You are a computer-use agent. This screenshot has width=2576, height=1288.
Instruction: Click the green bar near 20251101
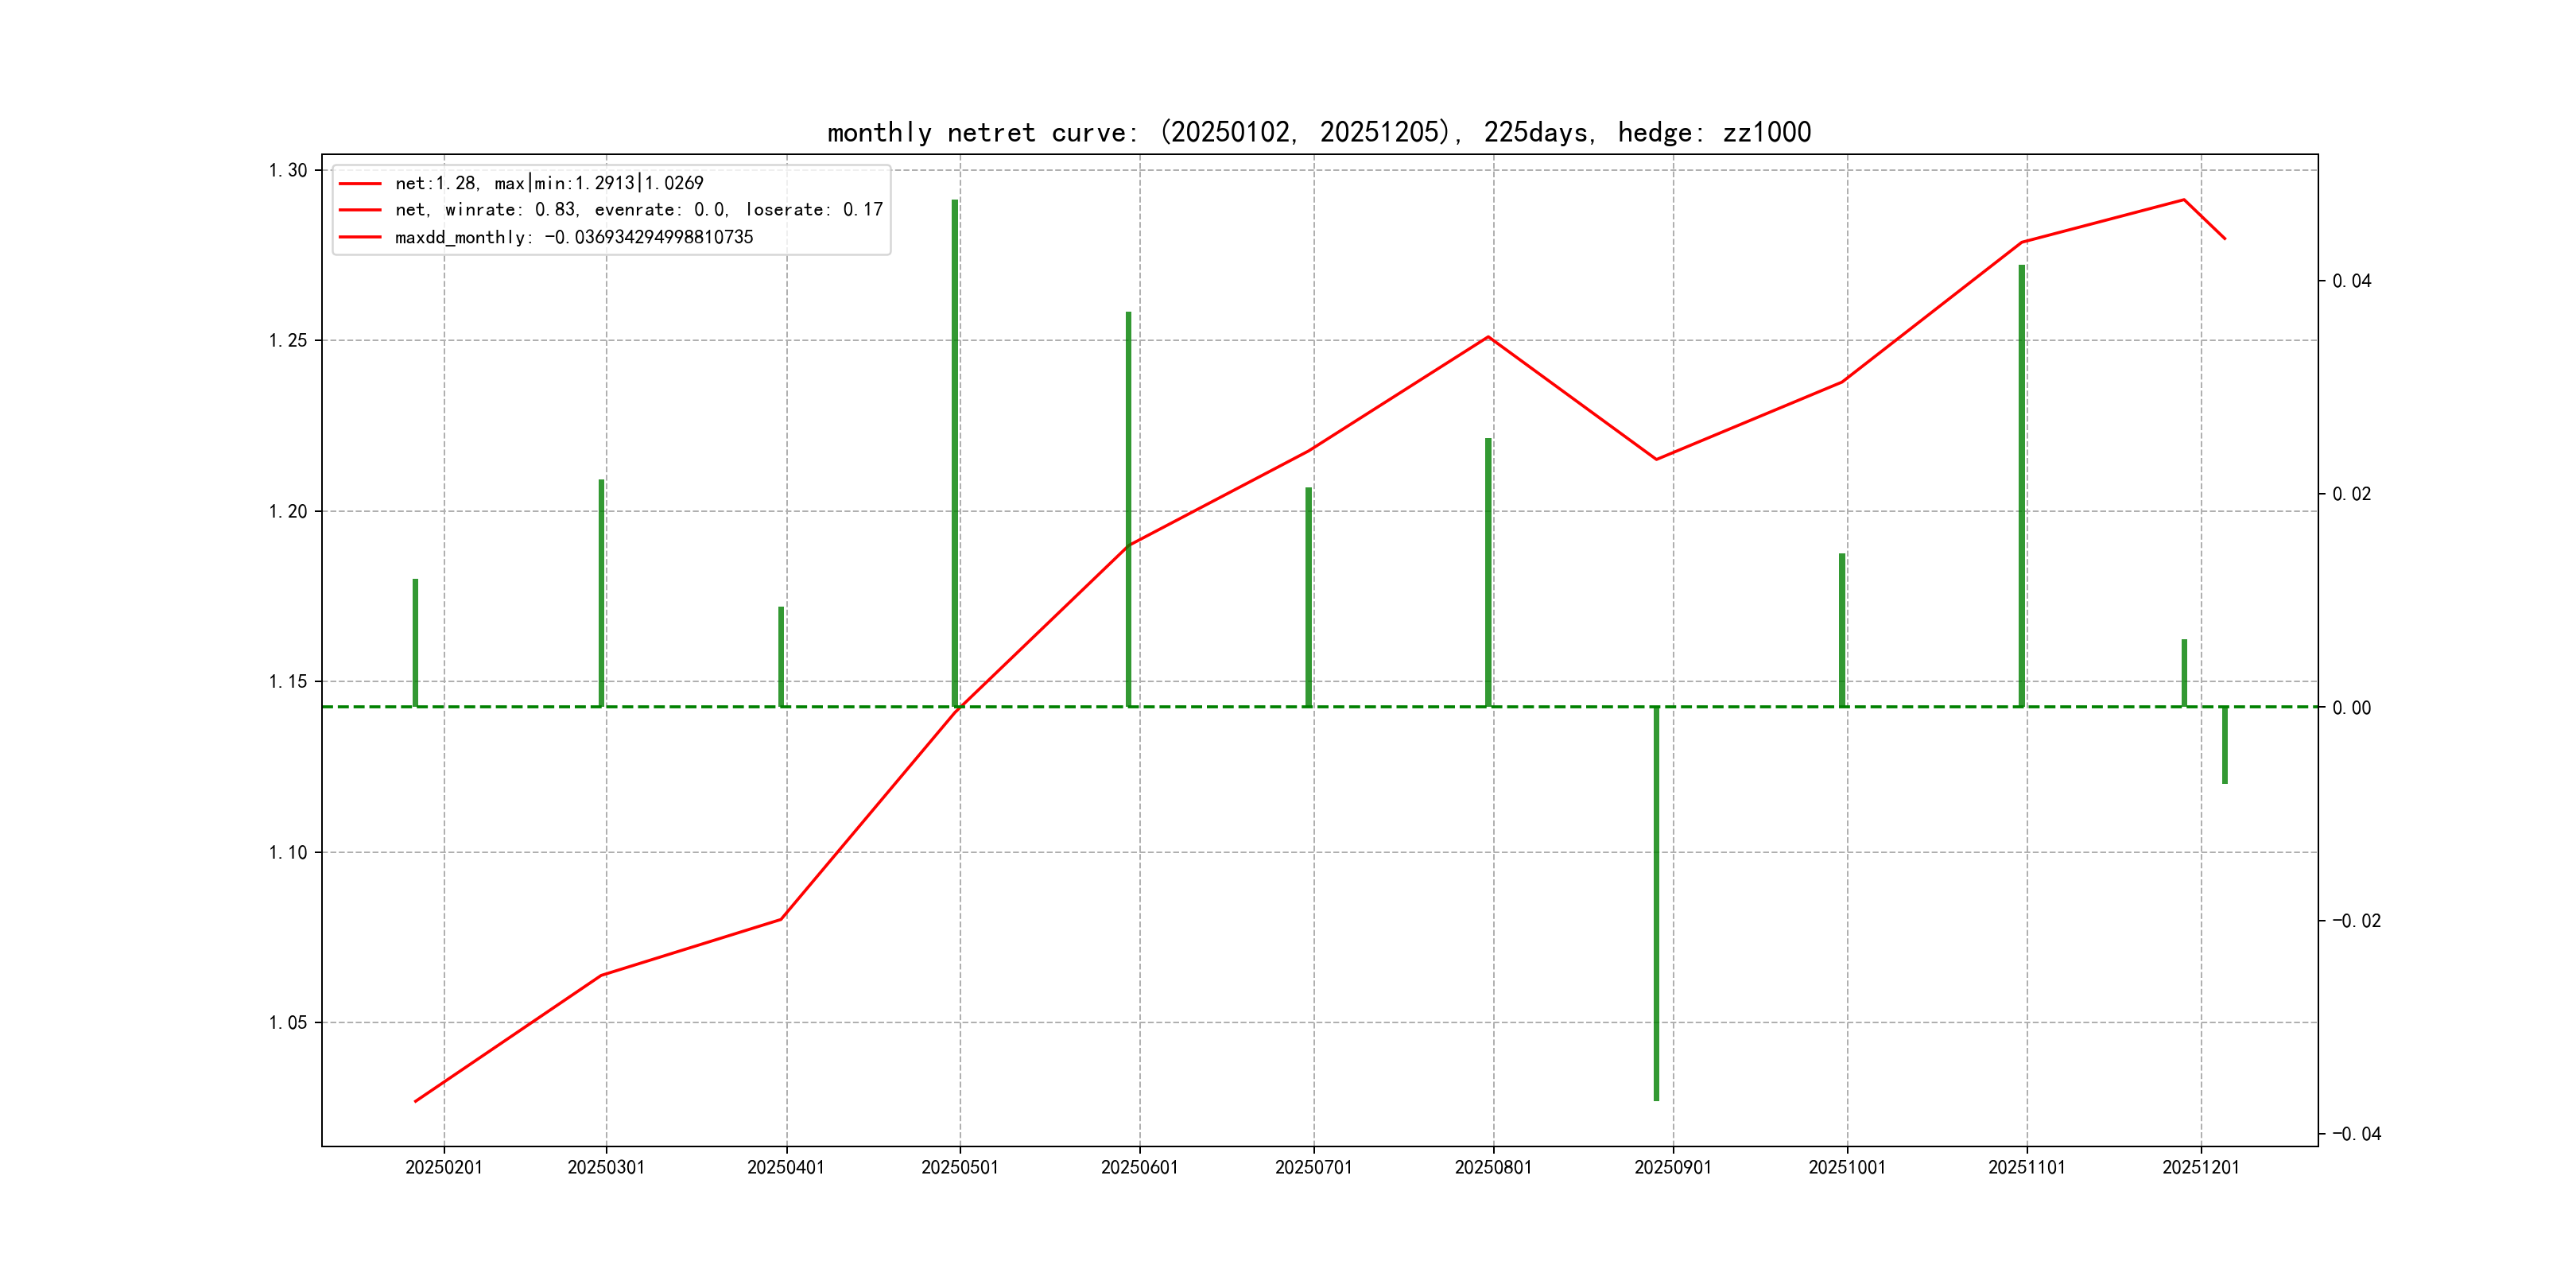(2021, 485)
